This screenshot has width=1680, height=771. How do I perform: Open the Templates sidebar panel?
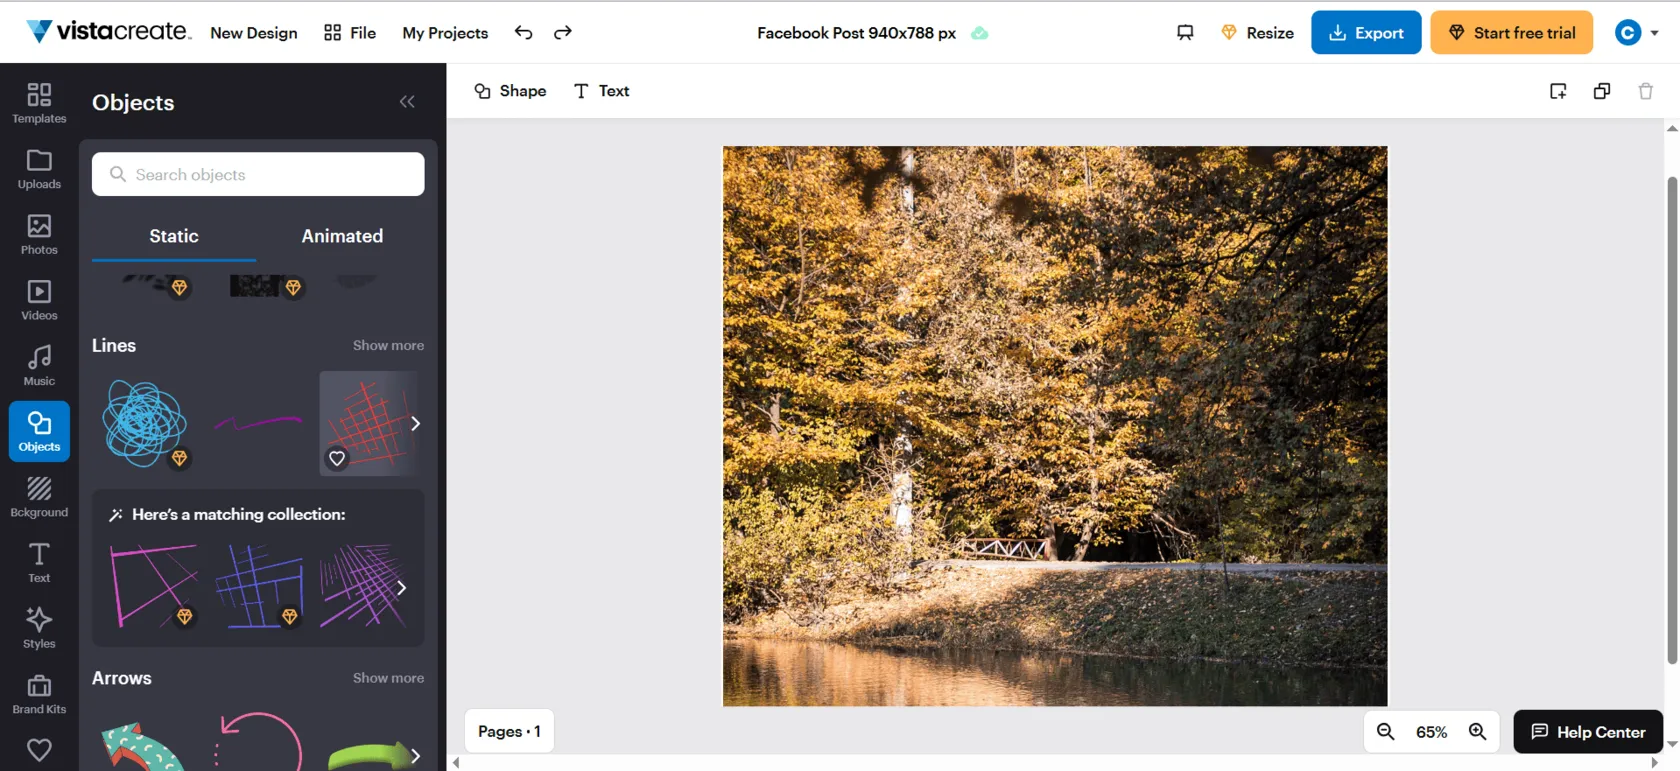[39, 103]
